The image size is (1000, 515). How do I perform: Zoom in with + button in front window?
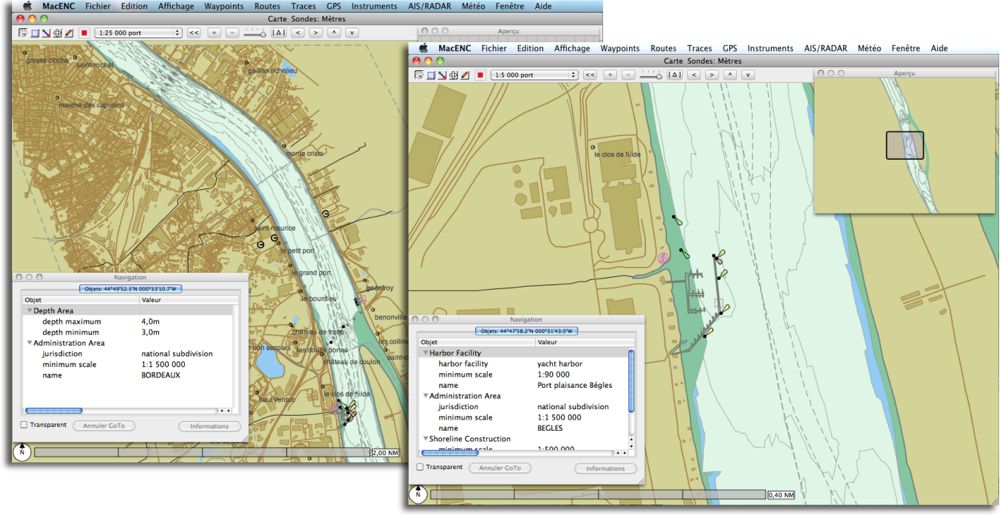pos(610,75)
